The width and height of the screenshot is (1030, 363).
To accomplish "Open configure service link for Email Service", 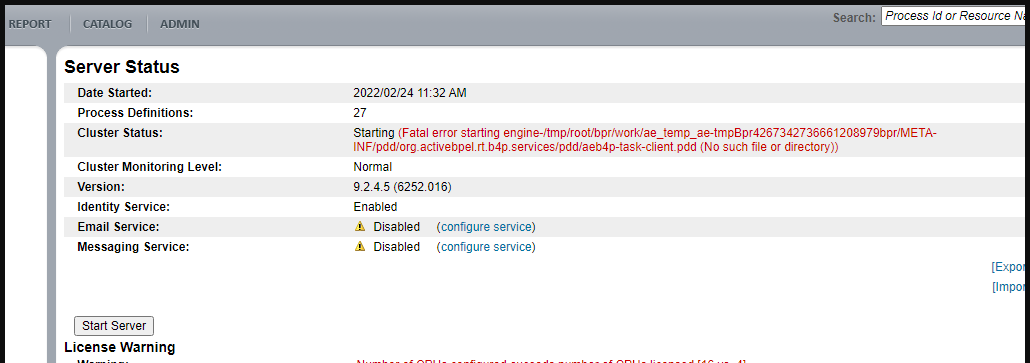I will [x=486, y=227].
